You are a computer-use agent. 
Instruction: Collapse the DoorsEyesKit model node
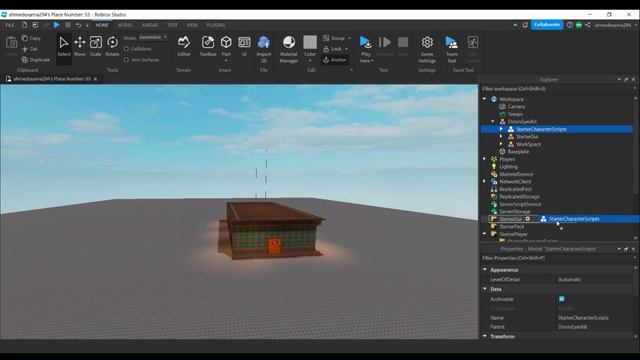(x=493, y=121)
